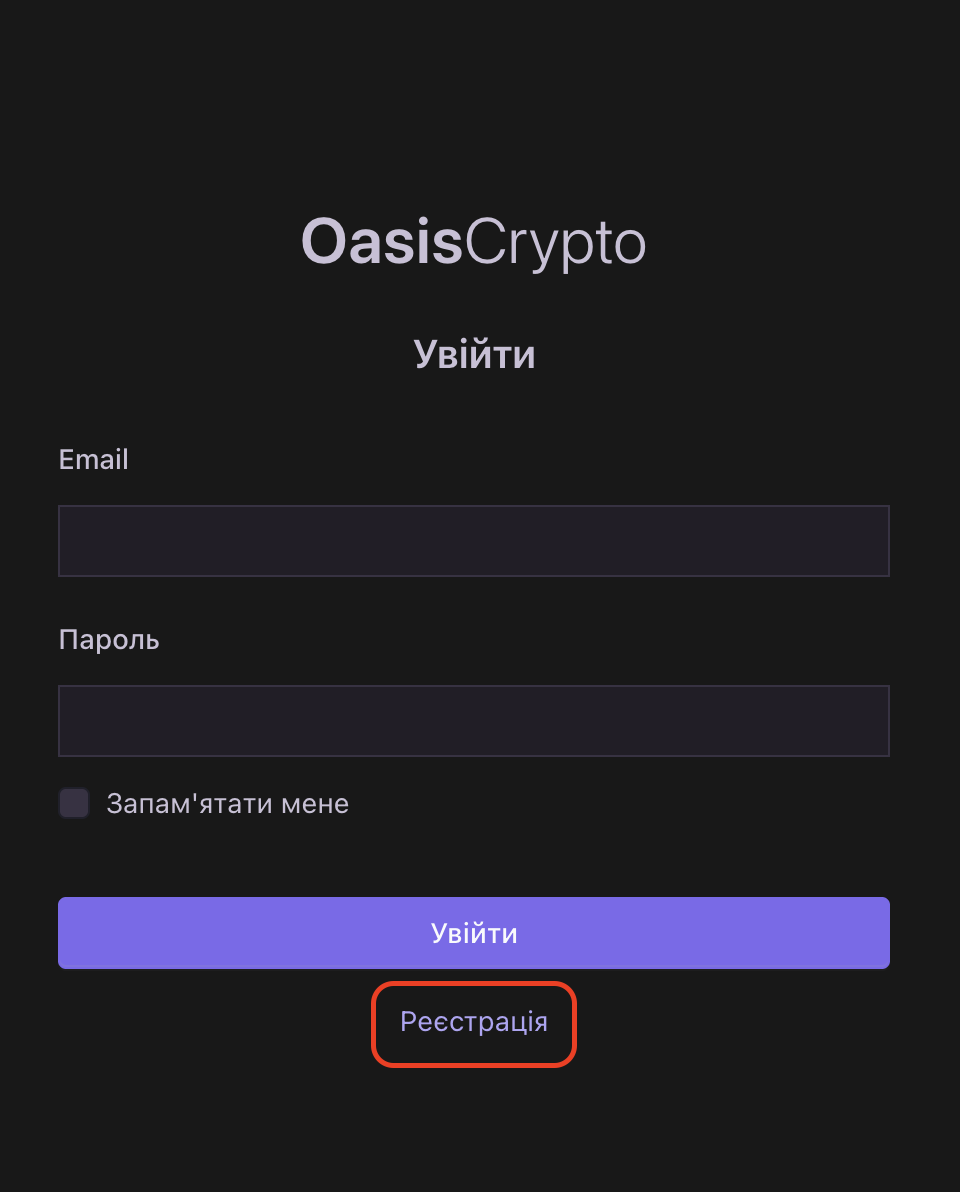Click the OasisCrypto logo
Viewport: 960px width, 1192px height.
coord(474,243)
